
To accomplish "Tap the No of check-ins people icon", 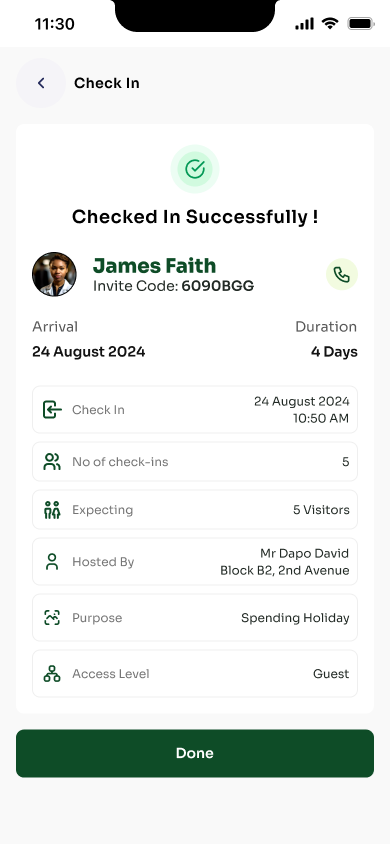I will (52, 462).
